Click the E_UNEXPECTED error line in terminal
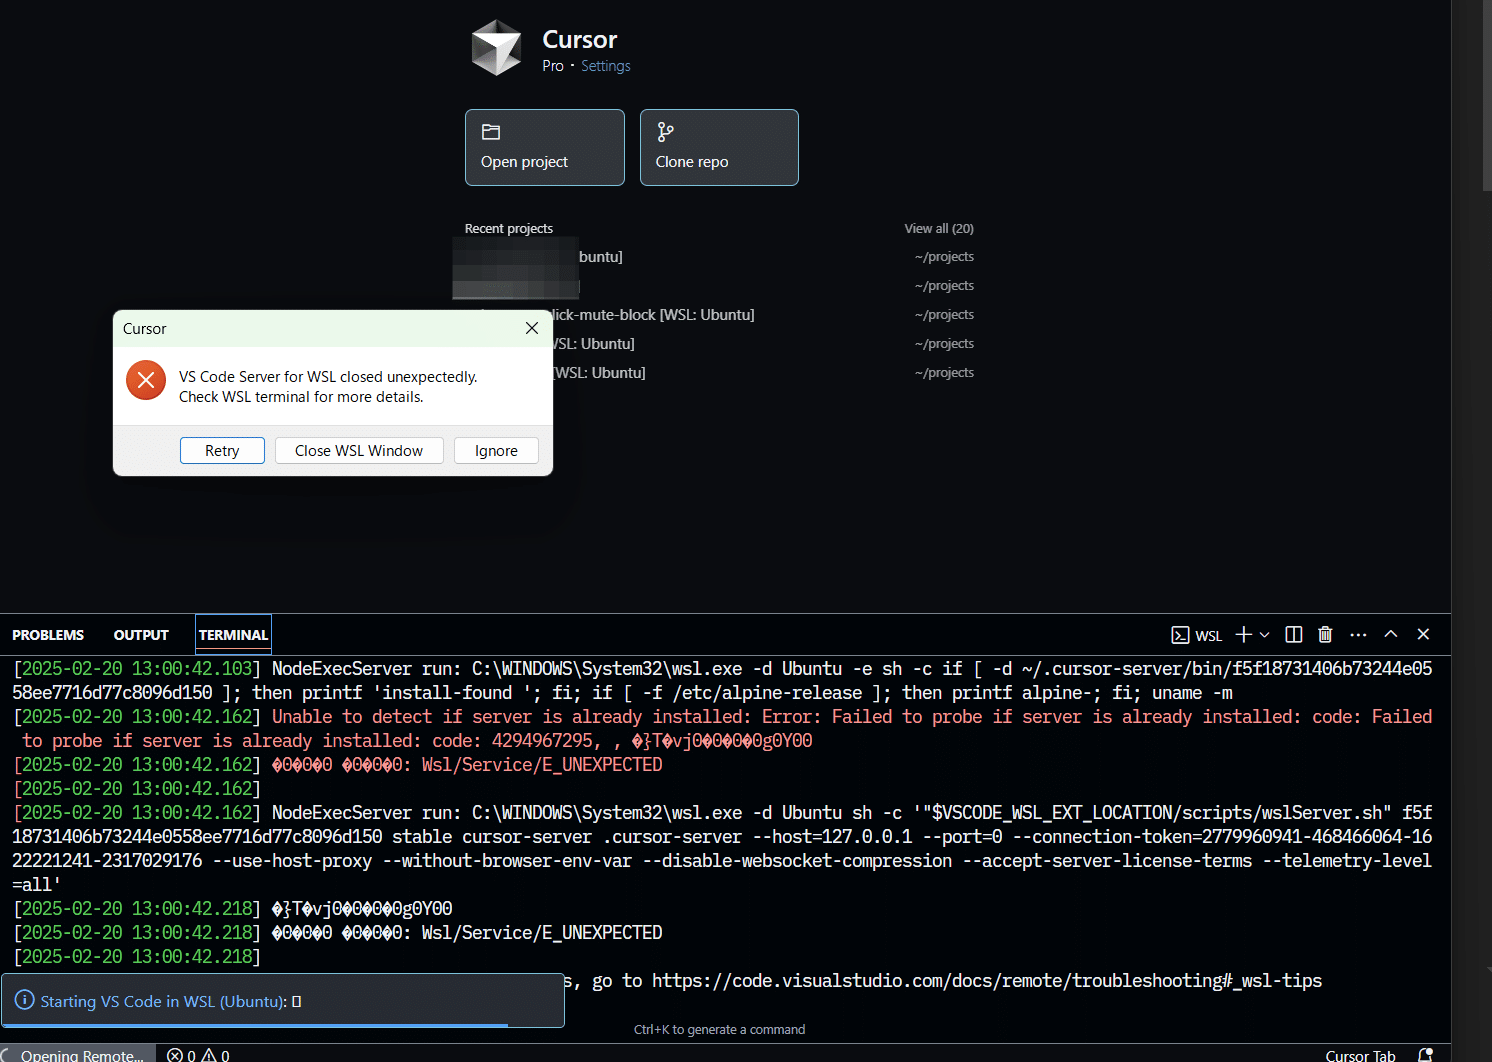The height and width of the screenshot is (1062, 1492). tap(467, 765)
